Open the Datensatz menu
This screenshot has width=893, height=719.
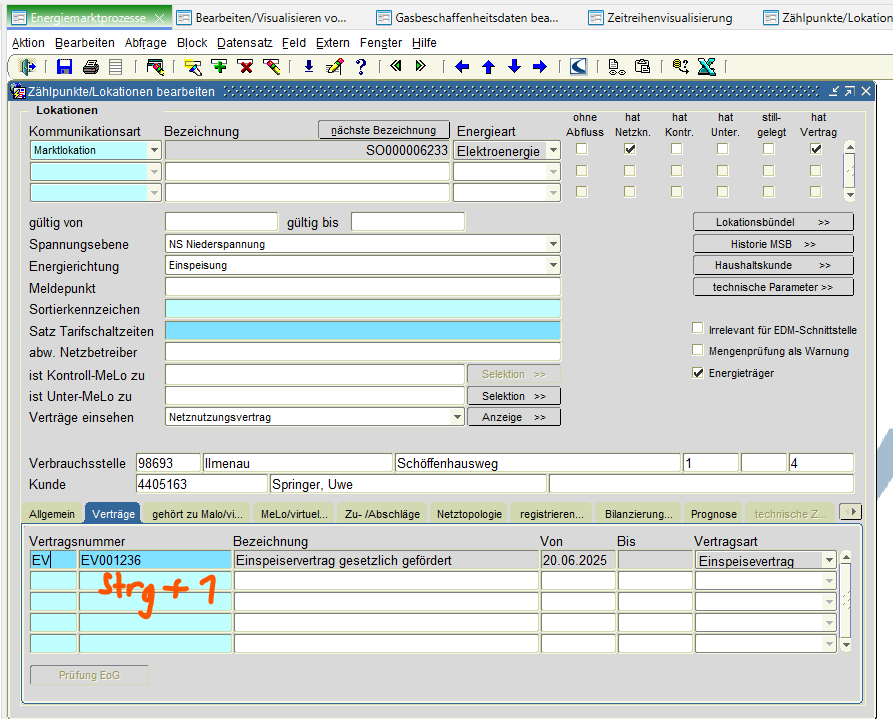tap(244, 43)
